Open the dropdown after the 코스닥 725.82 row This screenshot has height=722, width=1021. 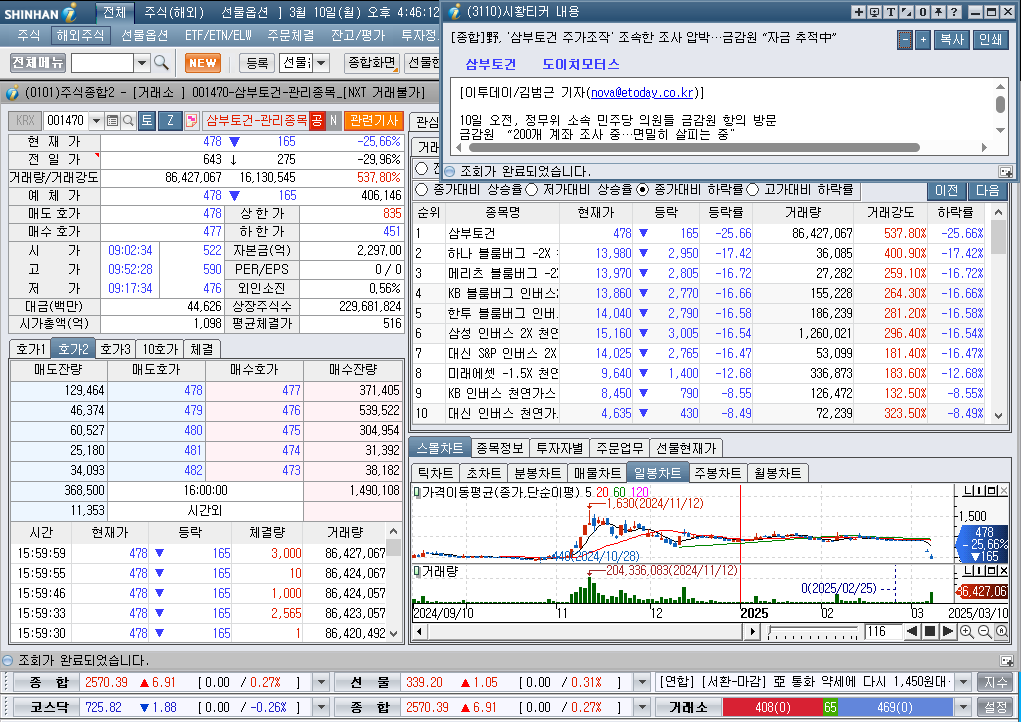321,707
